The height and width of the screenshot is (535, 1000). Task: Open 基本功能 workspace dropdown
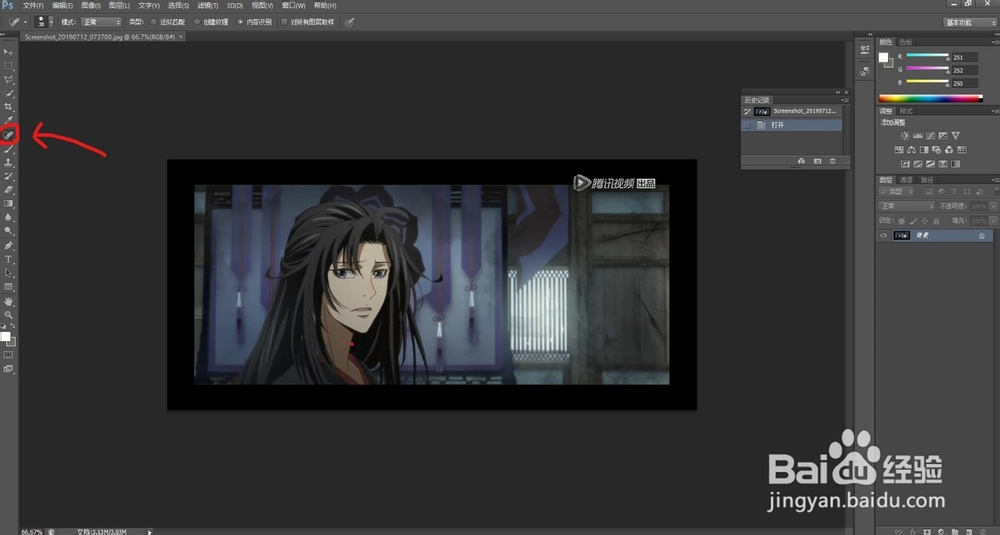pyautogui.click(x=969, y=22)
